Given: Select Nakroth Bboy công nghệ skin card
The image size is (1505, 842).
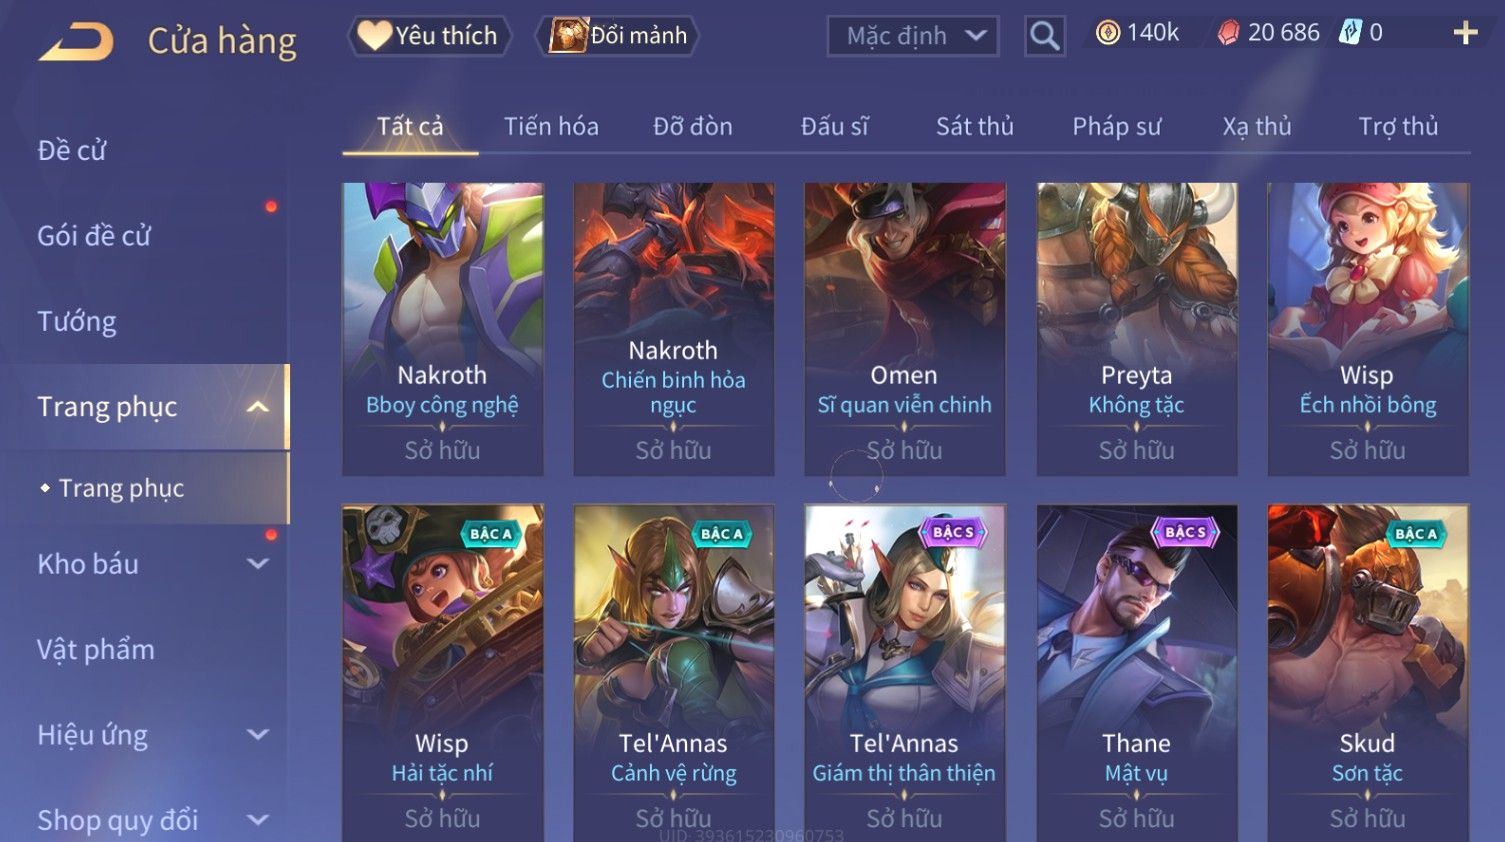Looking at the screenshot, I should [x=443, y=328].
